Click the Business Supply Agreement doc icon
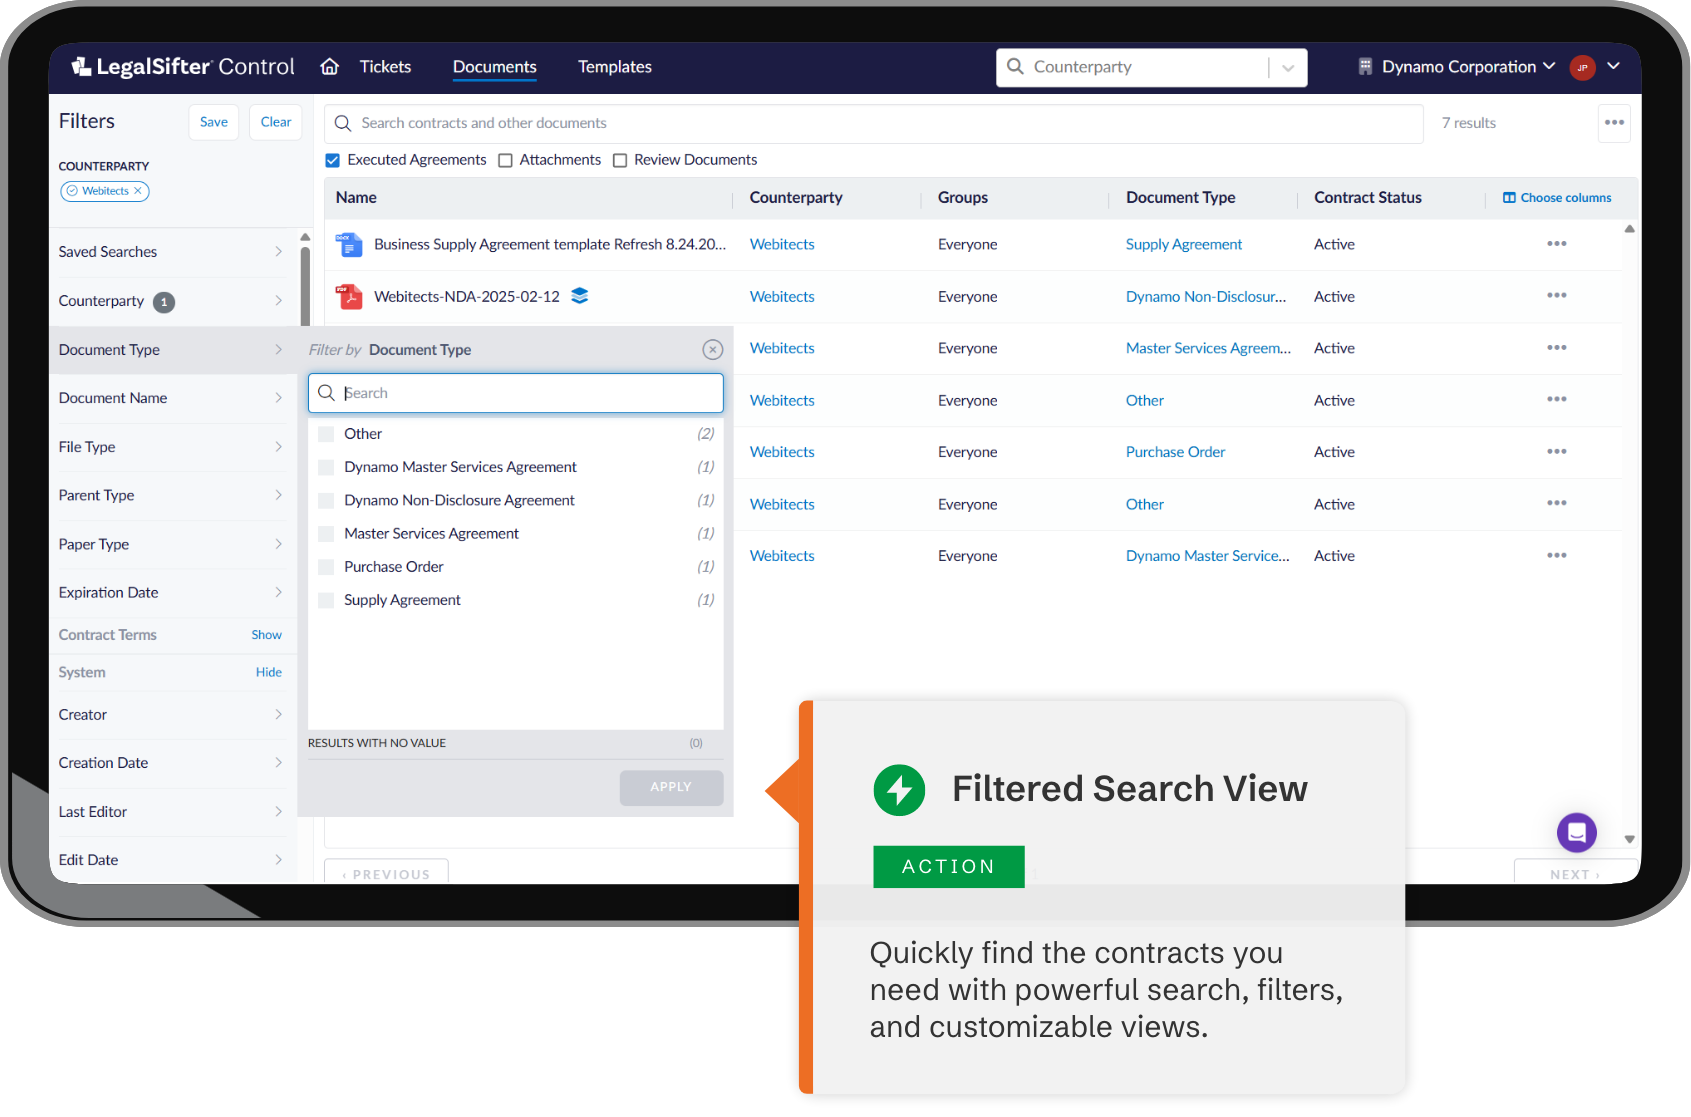 point(349,244)
